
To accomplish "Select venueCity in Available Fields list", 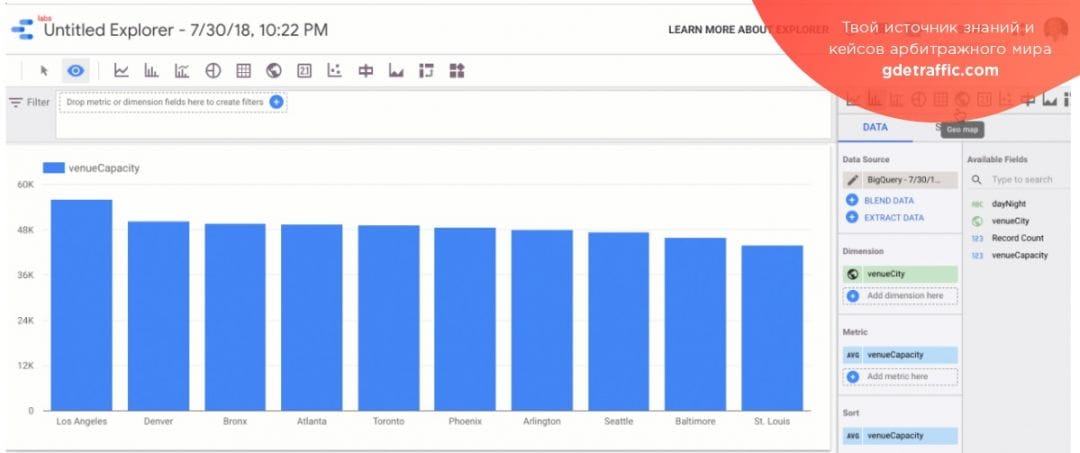I will [1010, 221].
